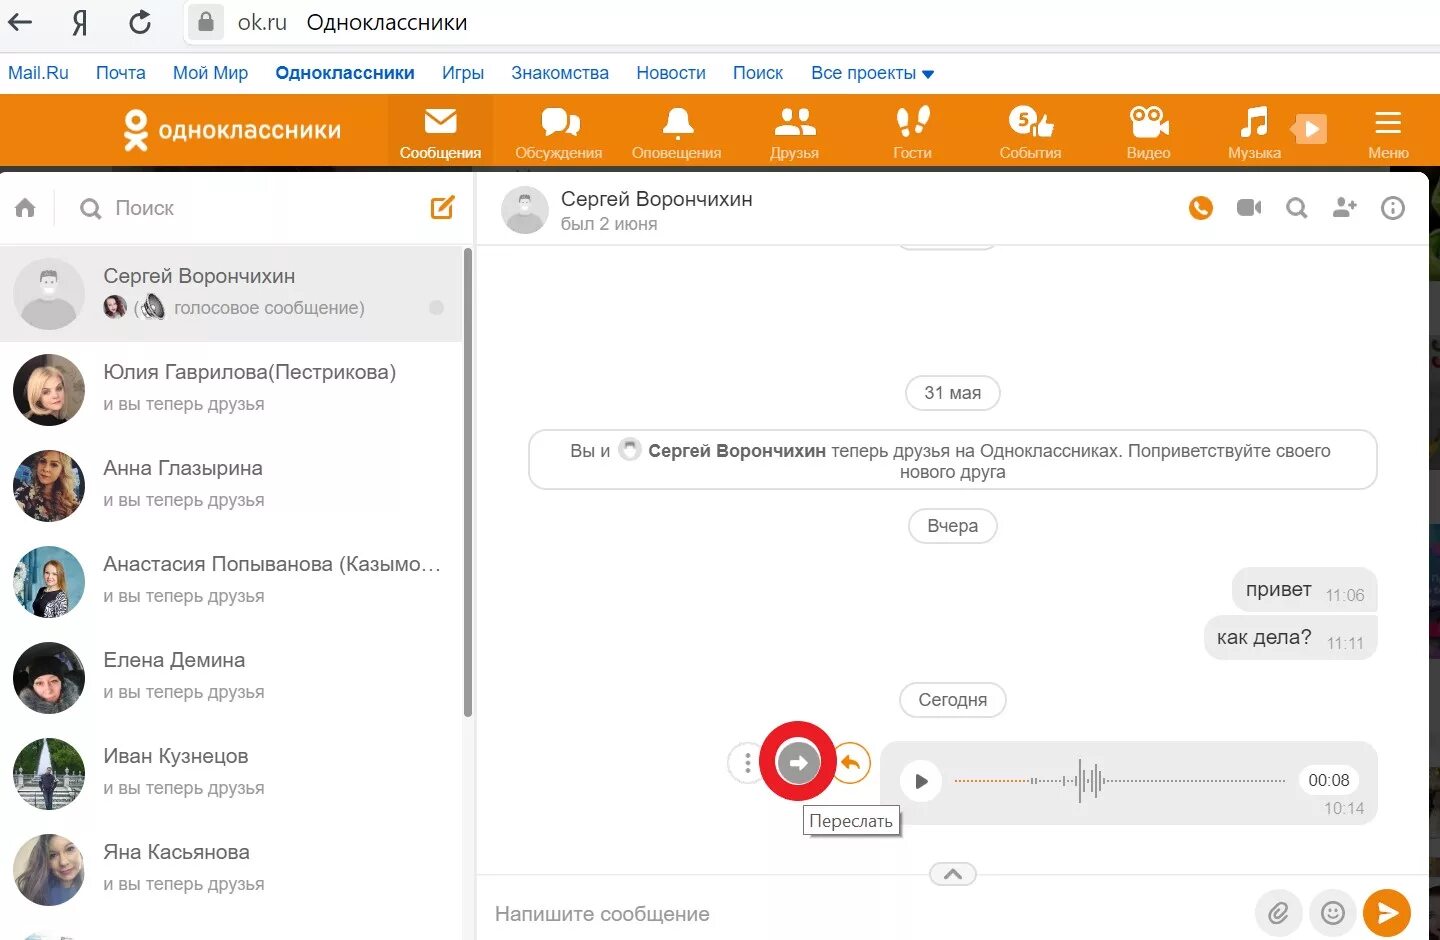Open the Обсуждения tab
This screenshot has height=940, width=1440.
[559, 131]
